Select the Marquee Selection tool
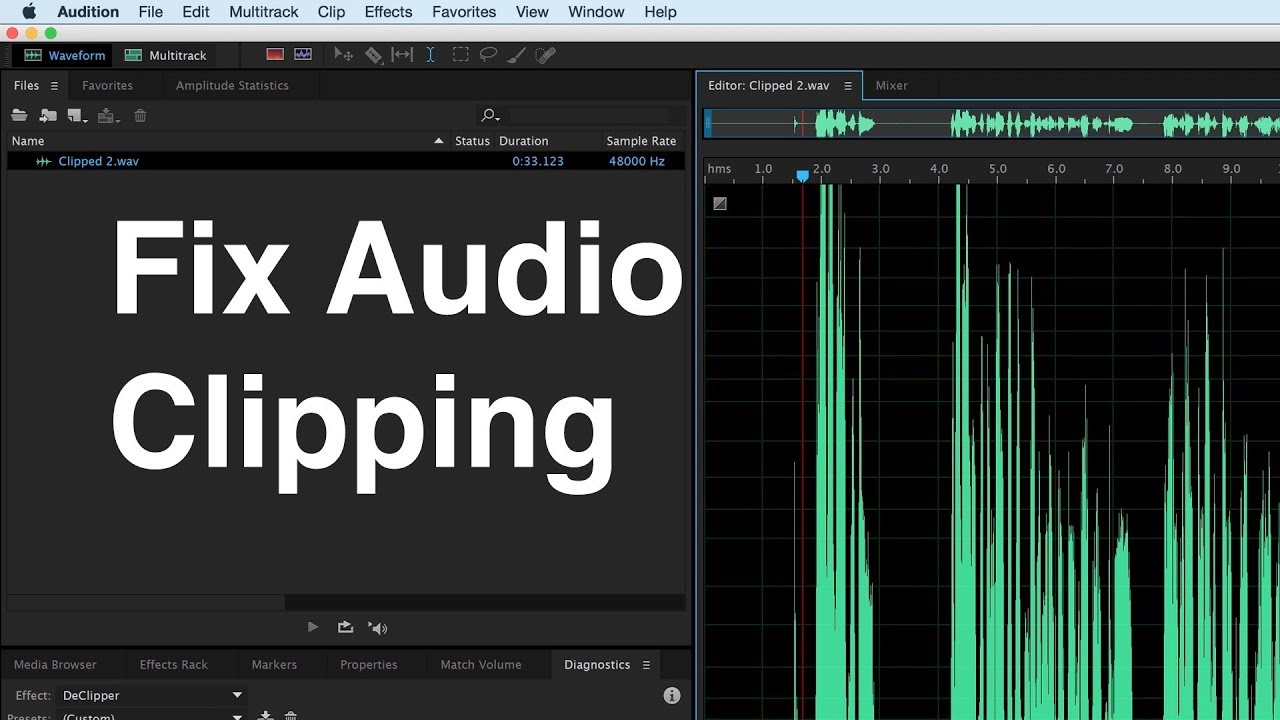This screenshot has height=720, width=1280. [x=460, y=55]
